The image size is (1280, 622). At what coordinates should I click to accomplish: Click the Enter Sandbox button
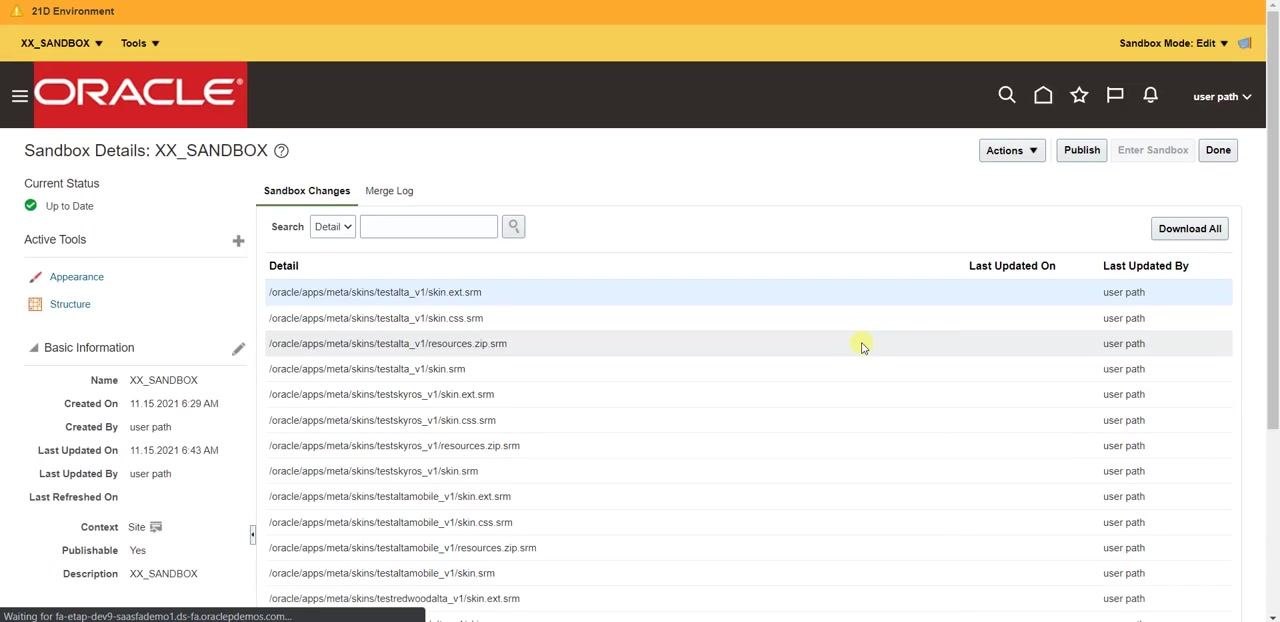pyautogui.click(x=1153, y=150)
